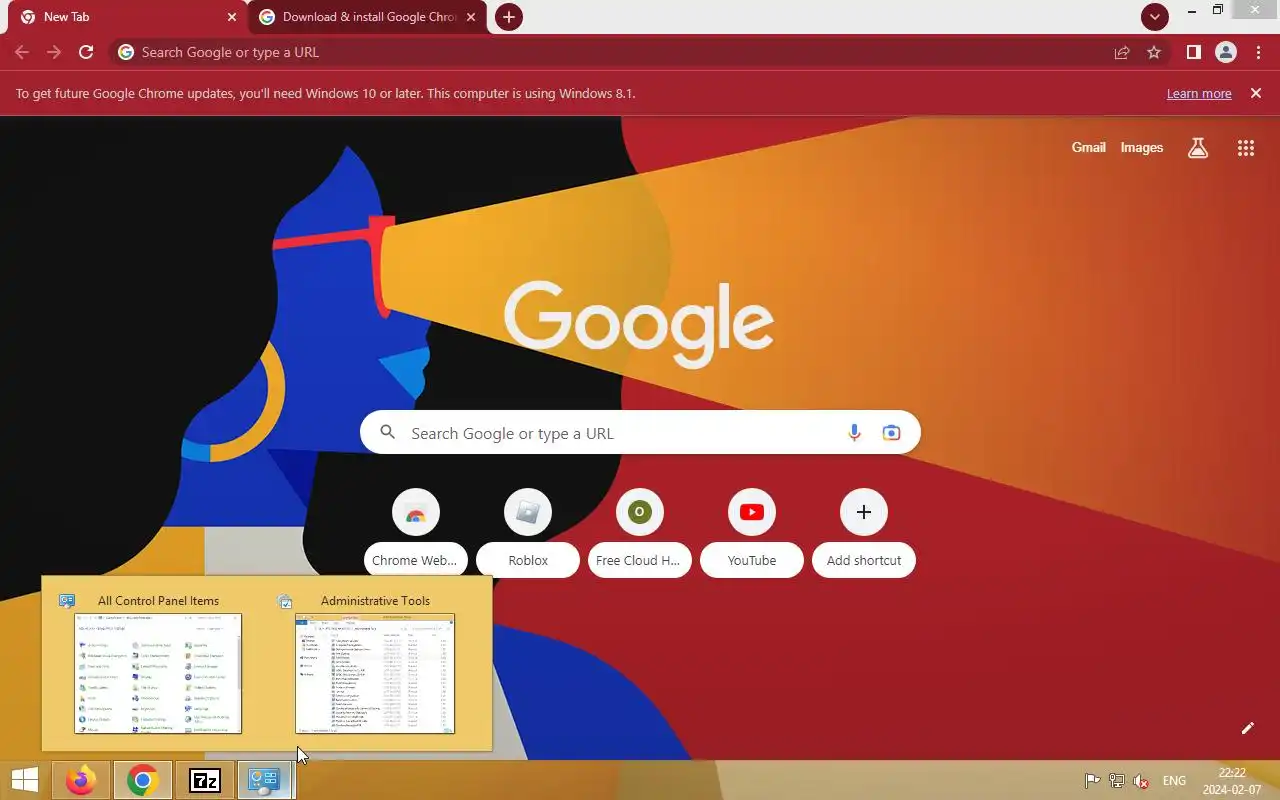Switch to Download & install Google Chrome tab
1280x800 pixels.
tap(368, 17)
